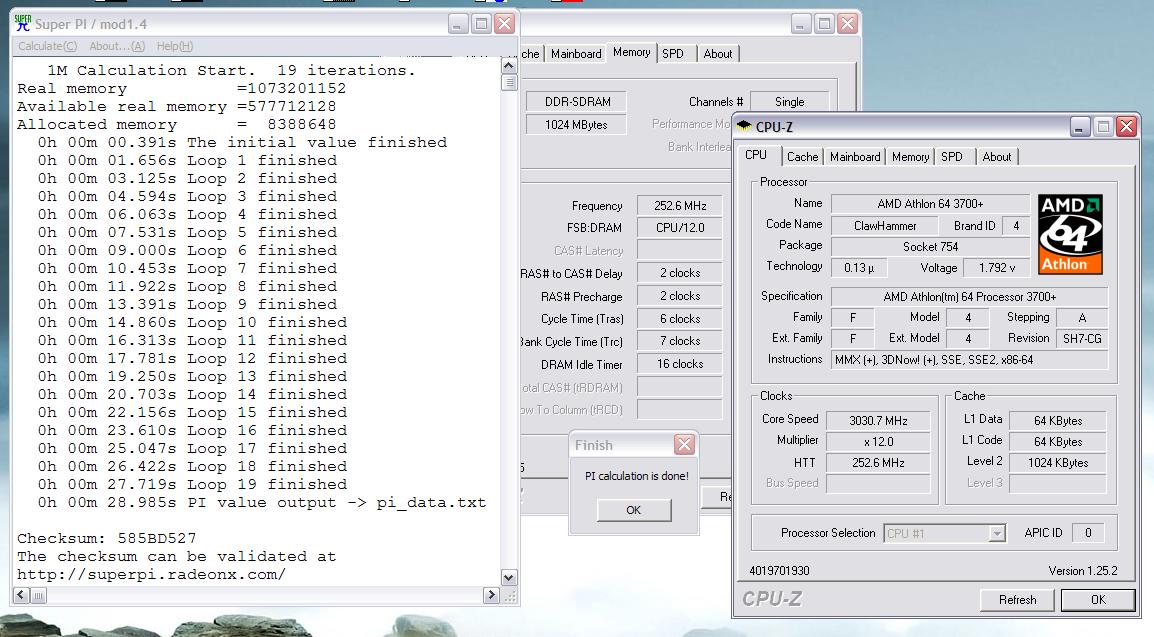The height and width of the screenshot is (637, 1154).
Task: Click the Cycle Time (Tras) 6 clocks value
Action: (x=680, y=318)
